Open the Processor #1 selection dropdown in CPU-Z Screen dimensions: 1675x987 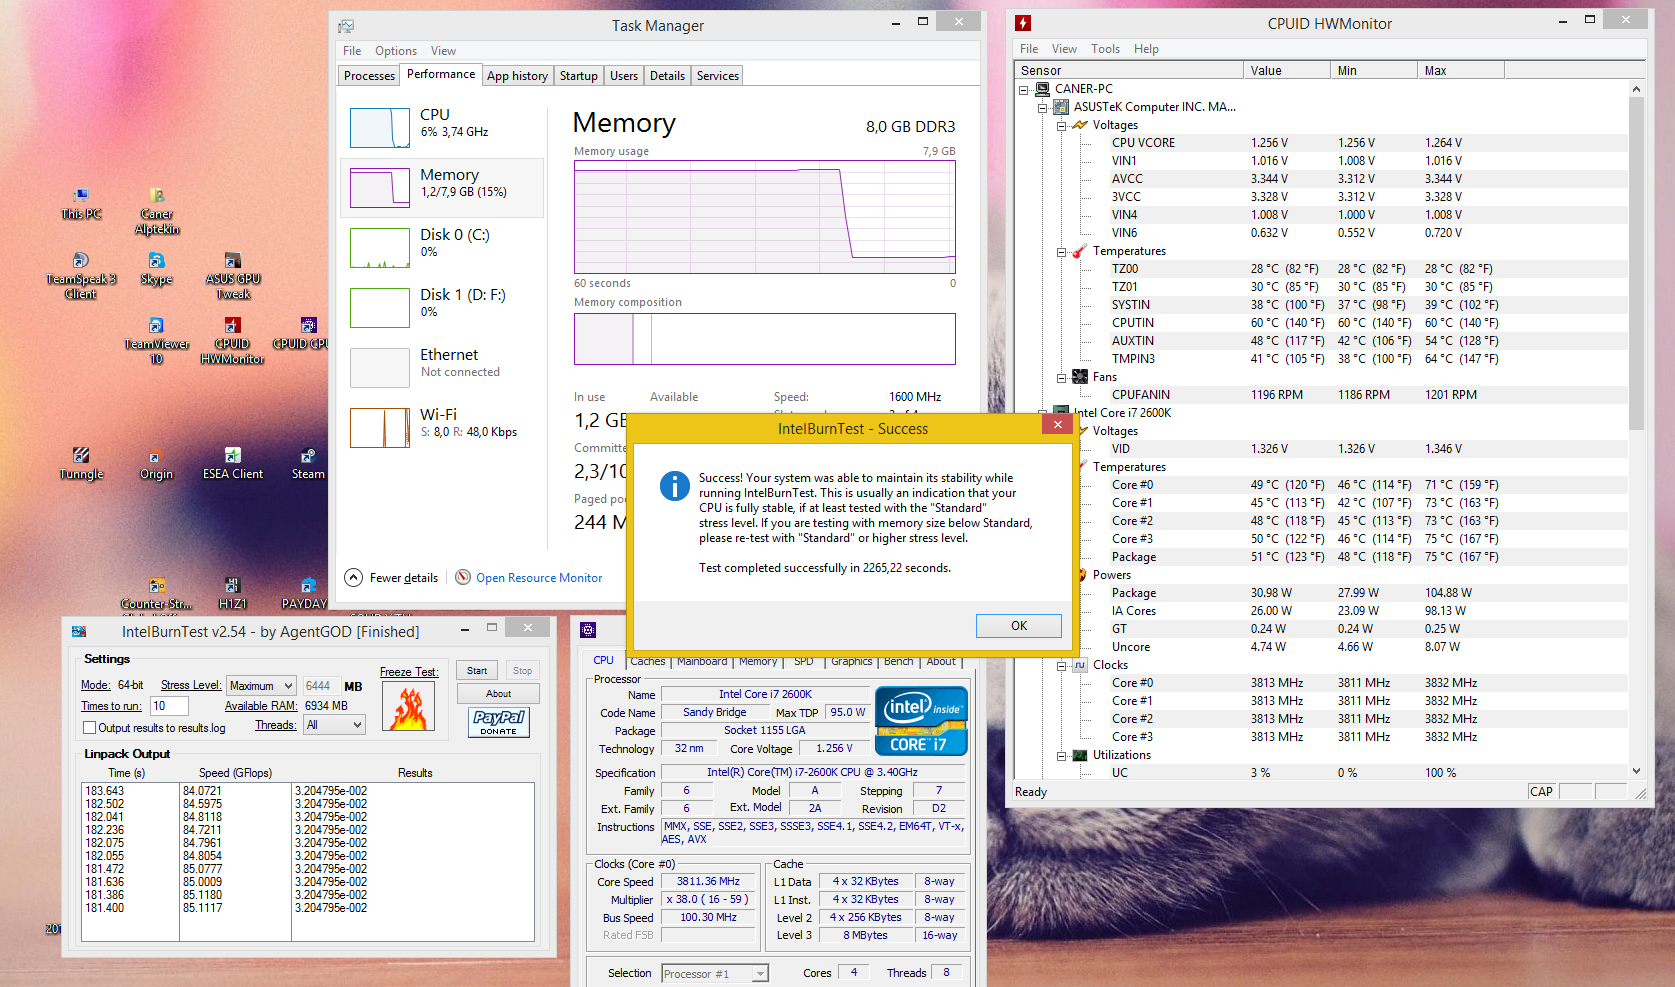tap(715, 973)
